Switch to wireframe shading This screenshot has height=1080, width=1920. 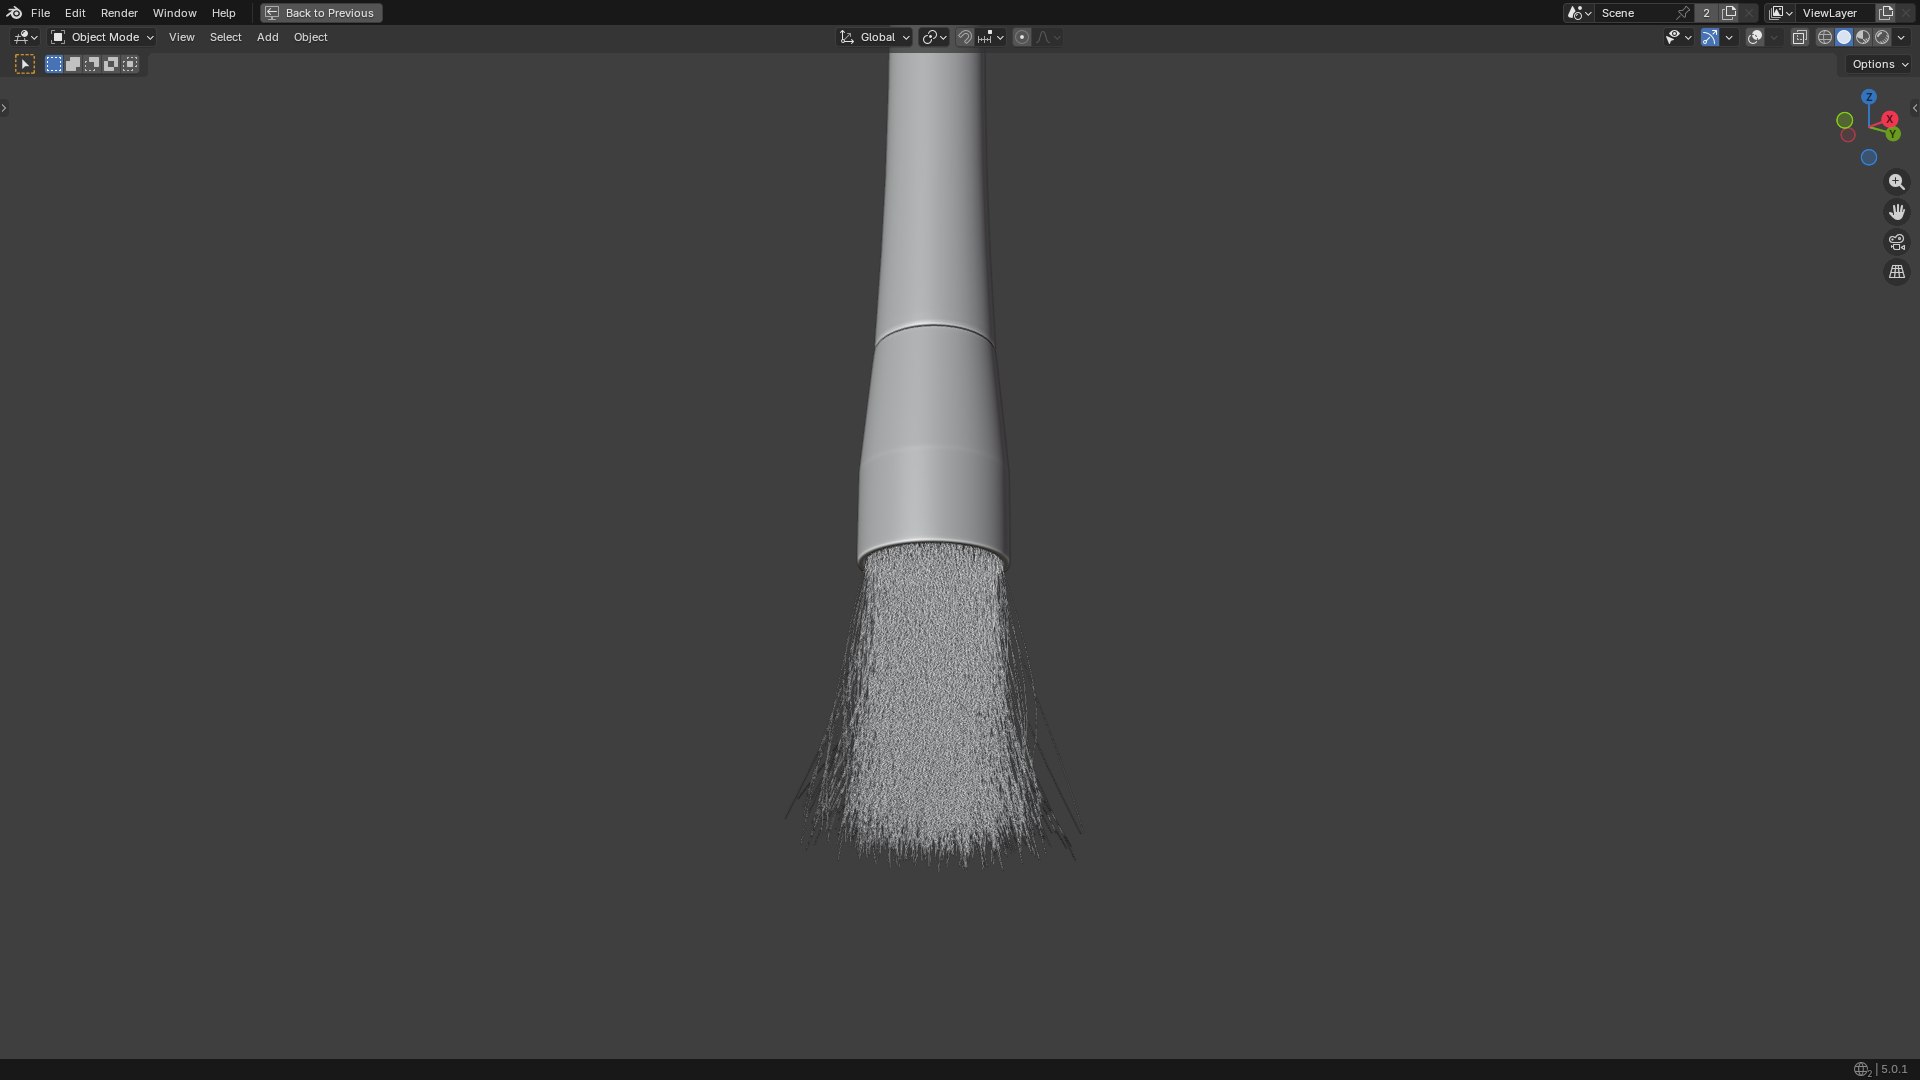point(1825,37)
